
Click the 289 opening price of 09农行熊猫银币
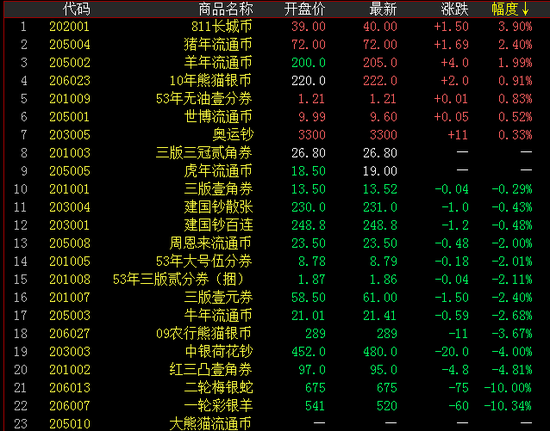(315, 334)
